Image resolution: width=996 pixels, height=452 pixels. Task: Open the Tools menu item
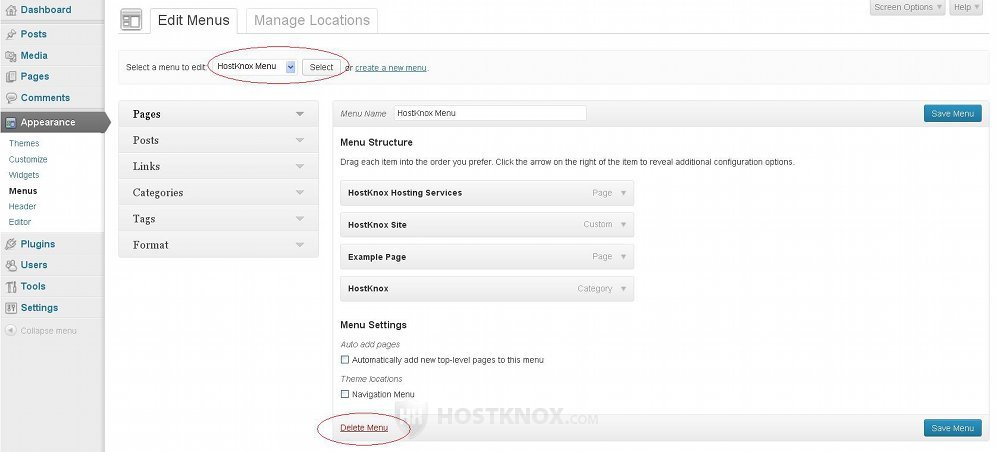(x=33, y=287)
